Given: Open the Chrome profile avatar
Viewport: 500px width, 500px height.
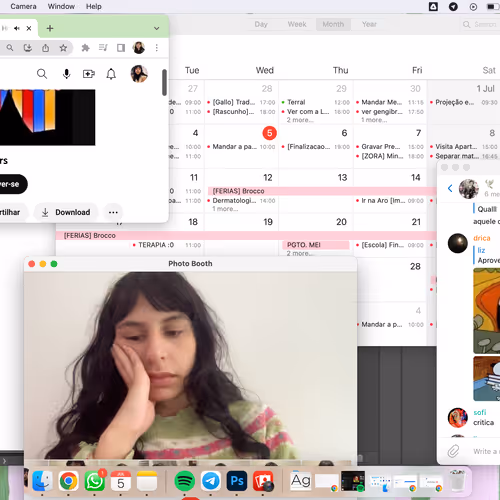Looking at the screenshot, I should point(139,48).
